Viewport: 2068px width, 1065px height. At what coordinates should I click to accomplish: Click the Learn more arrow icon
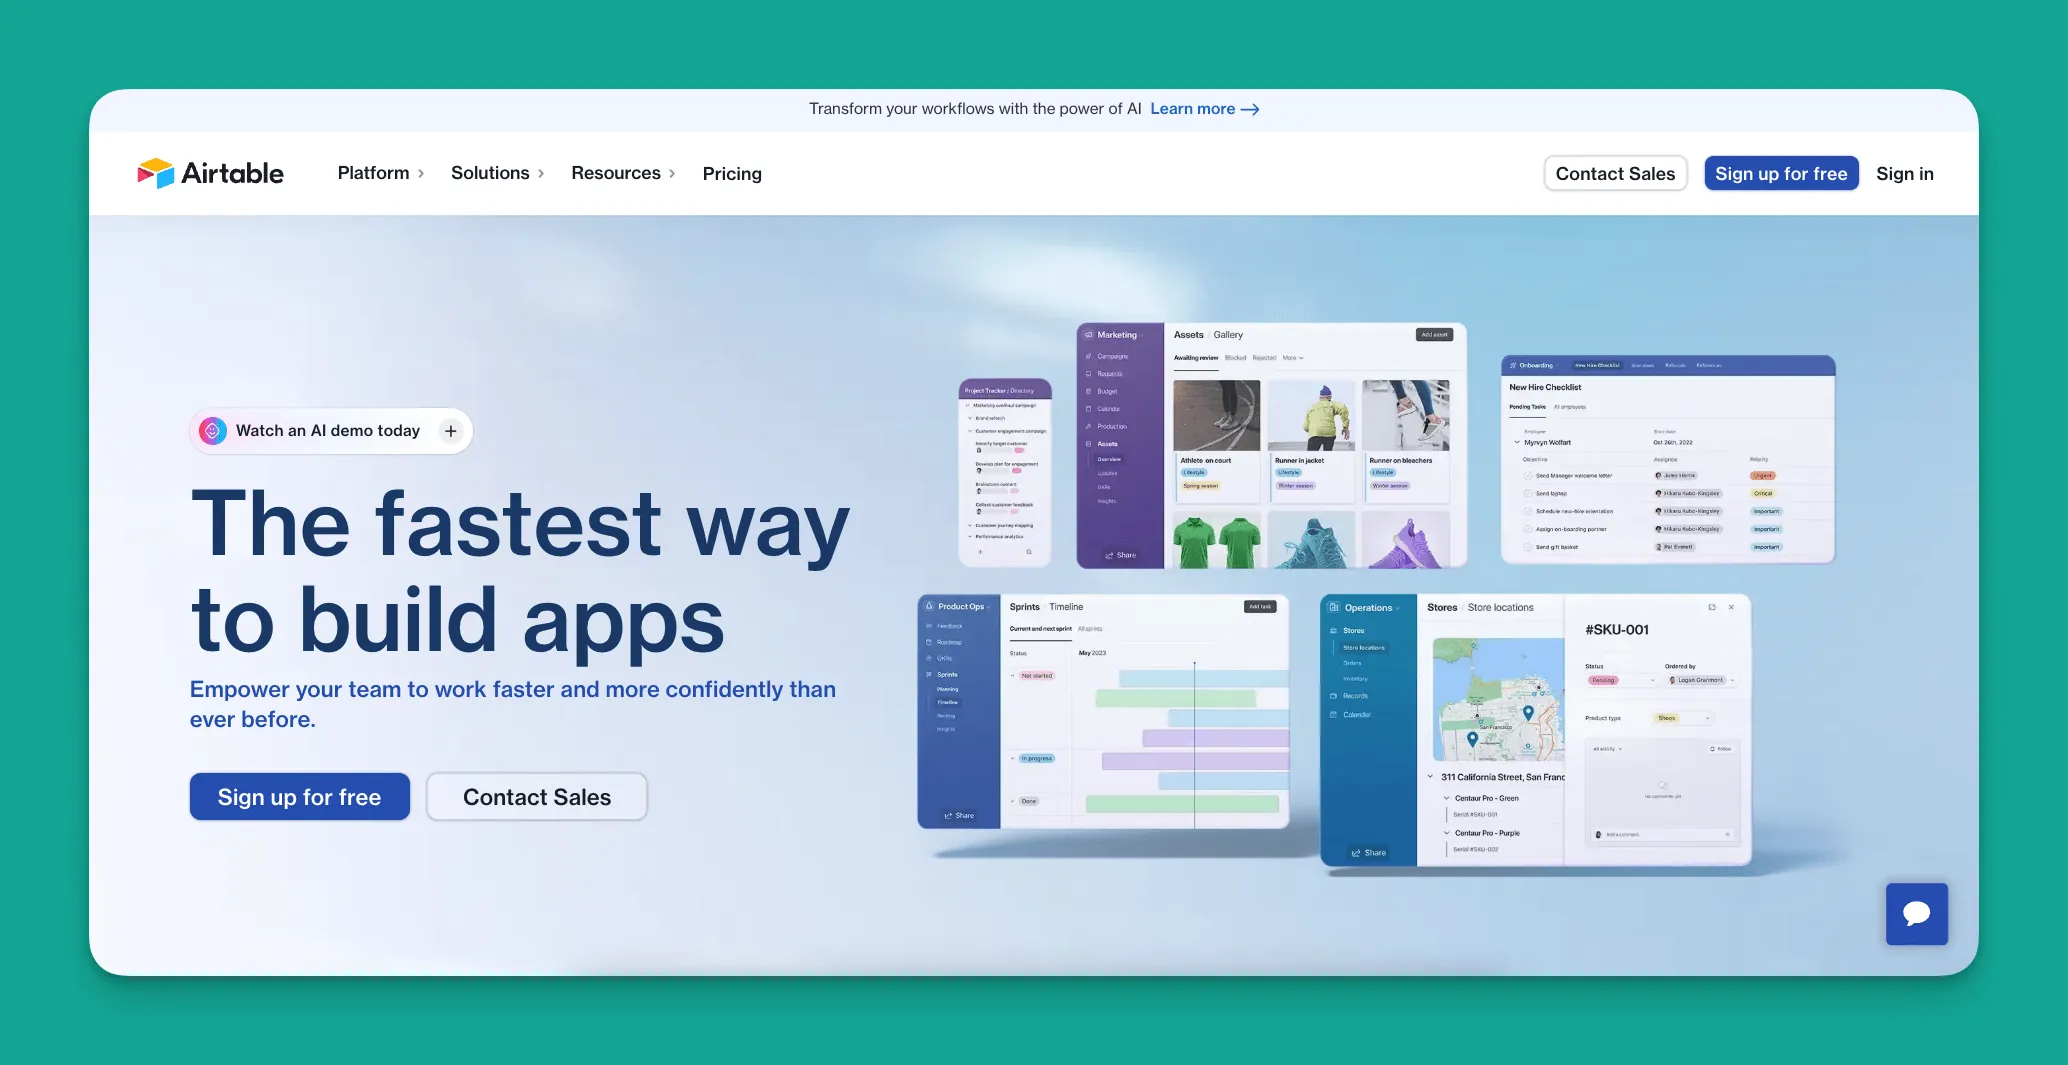click(1250, 109)
